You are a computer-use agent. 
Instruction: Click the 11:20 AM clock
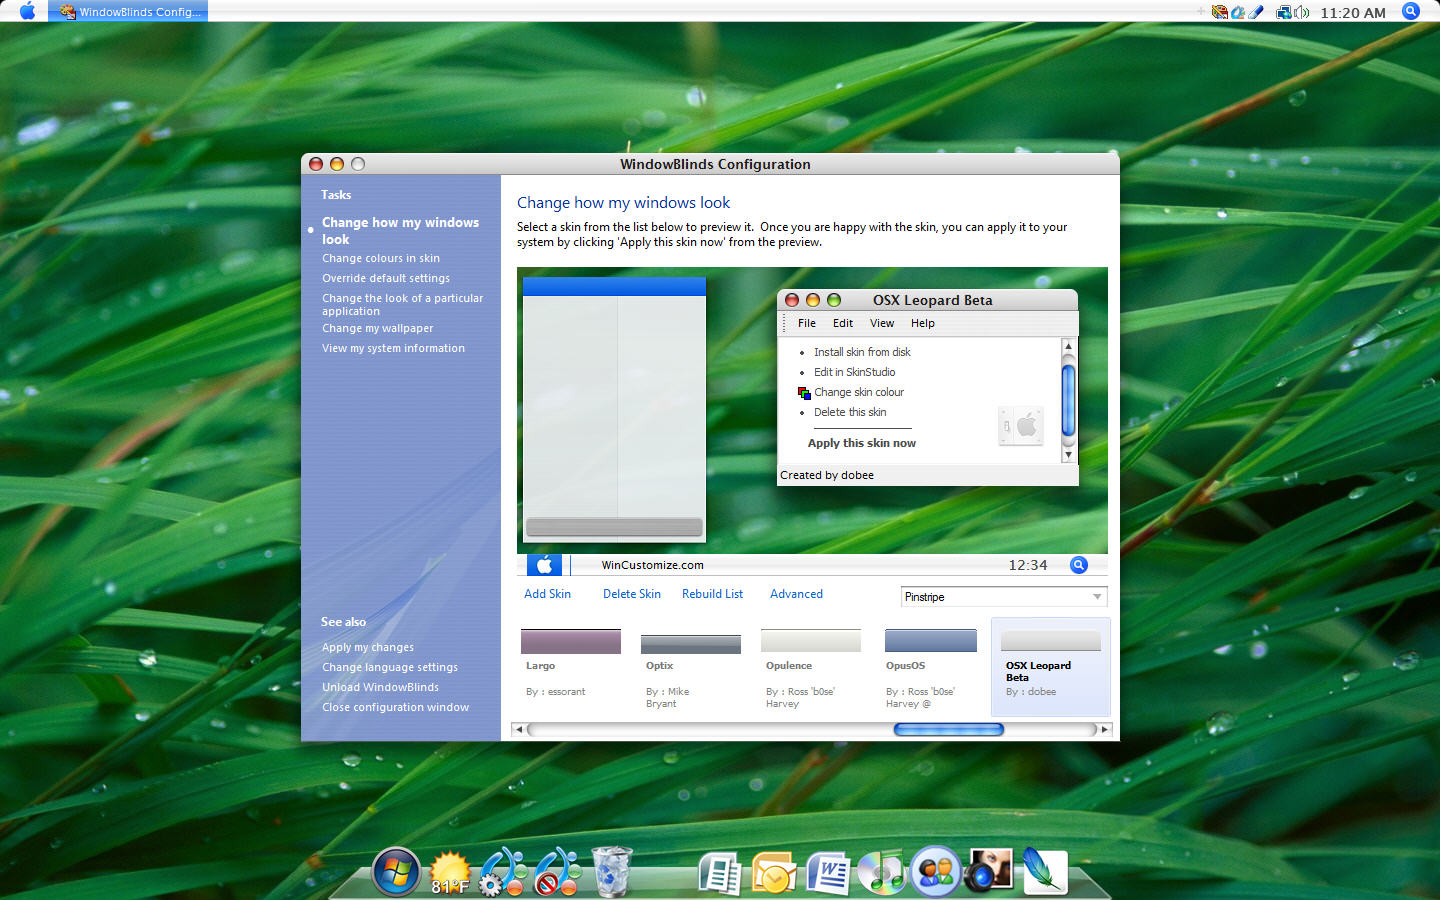click(1353, 13)
